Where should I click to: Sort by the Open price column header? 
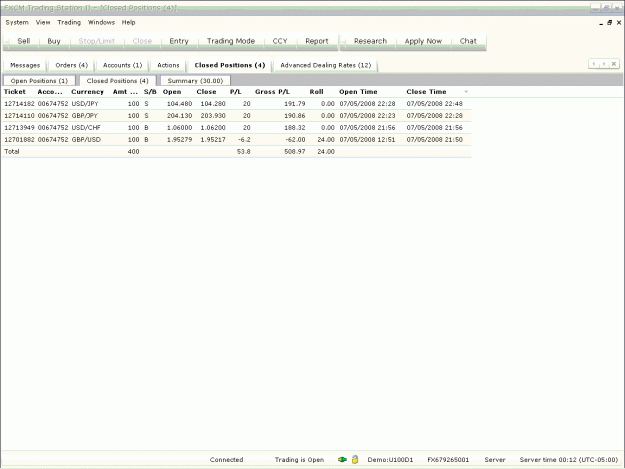172,92
